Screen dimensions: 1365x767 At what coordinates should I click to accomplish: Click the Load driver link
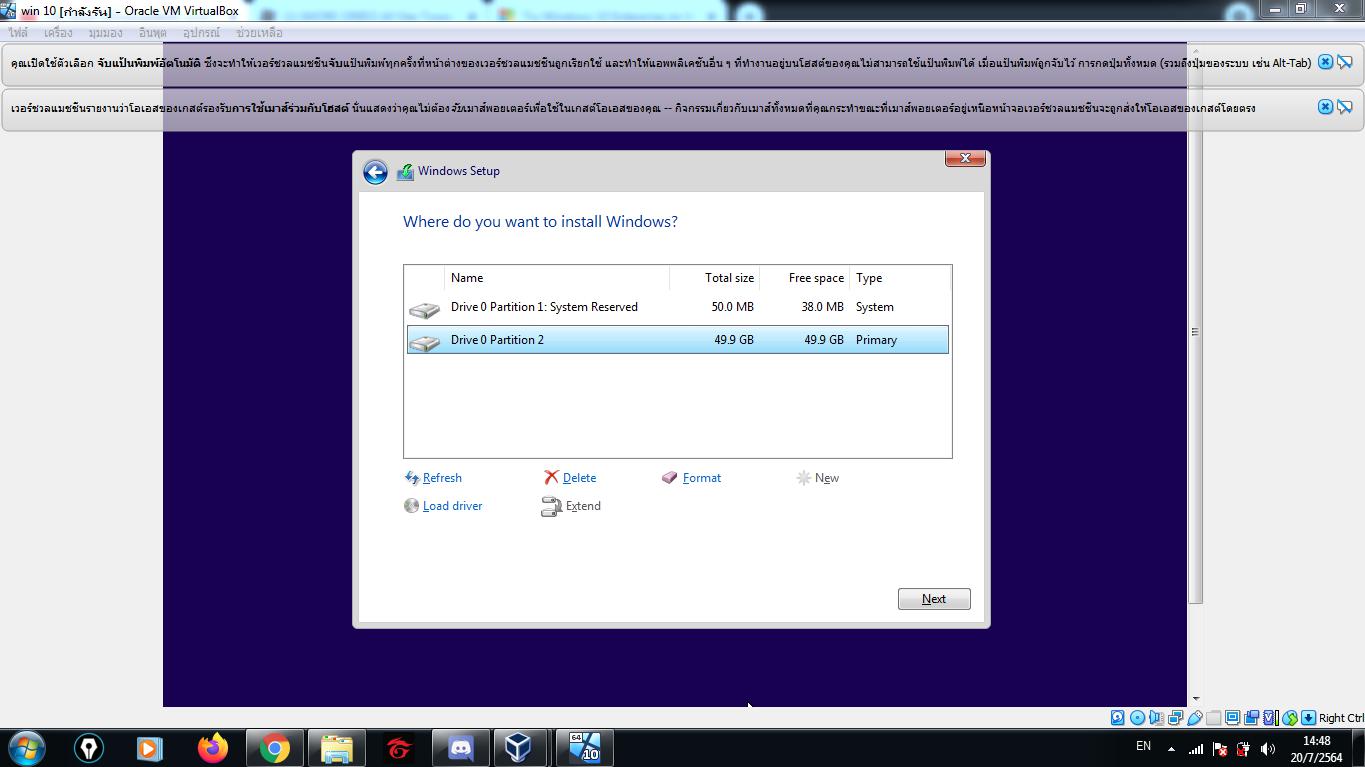coord(443,506)
